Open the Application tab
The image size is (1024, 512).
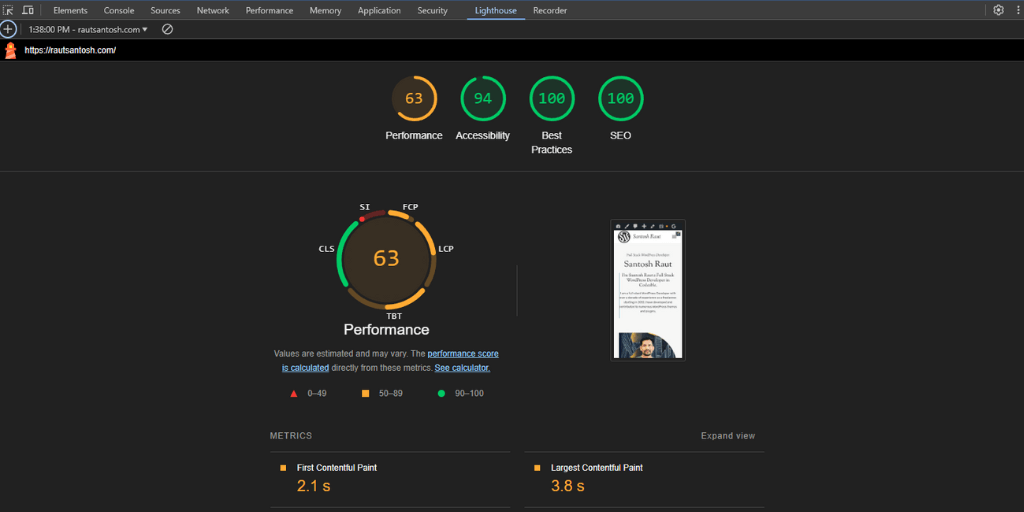tap(379, 10)
